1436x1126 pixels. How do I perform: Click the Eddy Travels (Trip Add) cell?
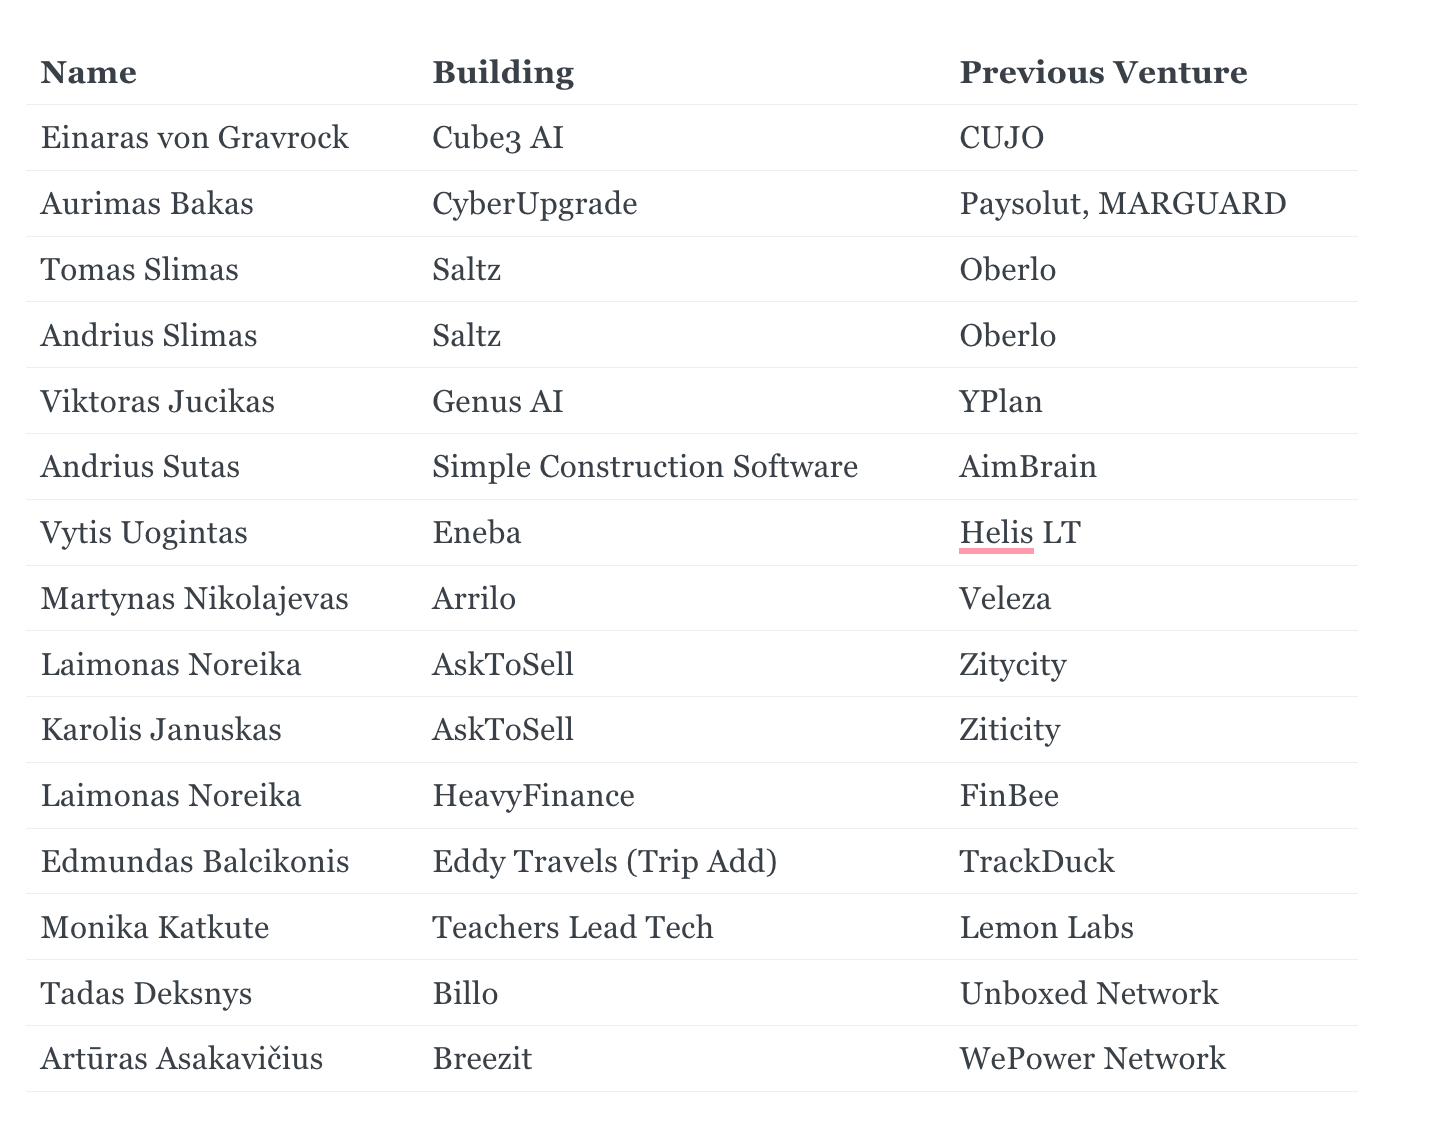tap(604, 862)
